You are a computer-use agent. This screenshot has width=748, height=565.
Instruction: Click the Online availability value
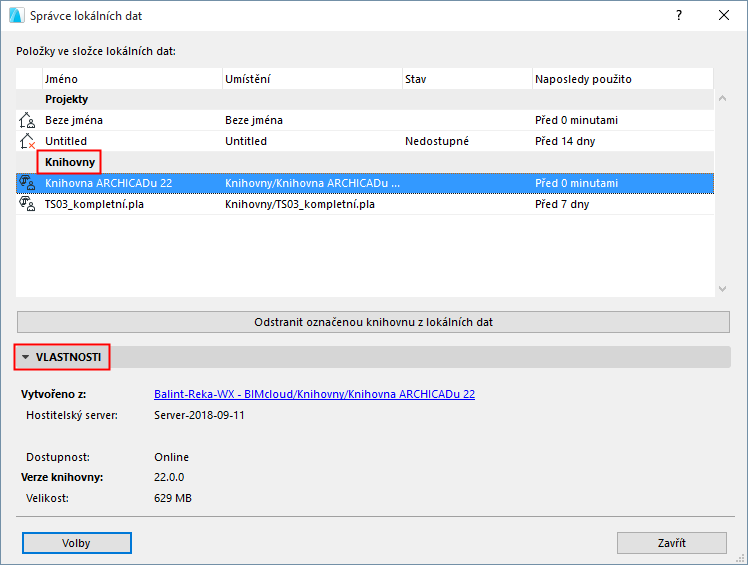(x=171, y=457)
